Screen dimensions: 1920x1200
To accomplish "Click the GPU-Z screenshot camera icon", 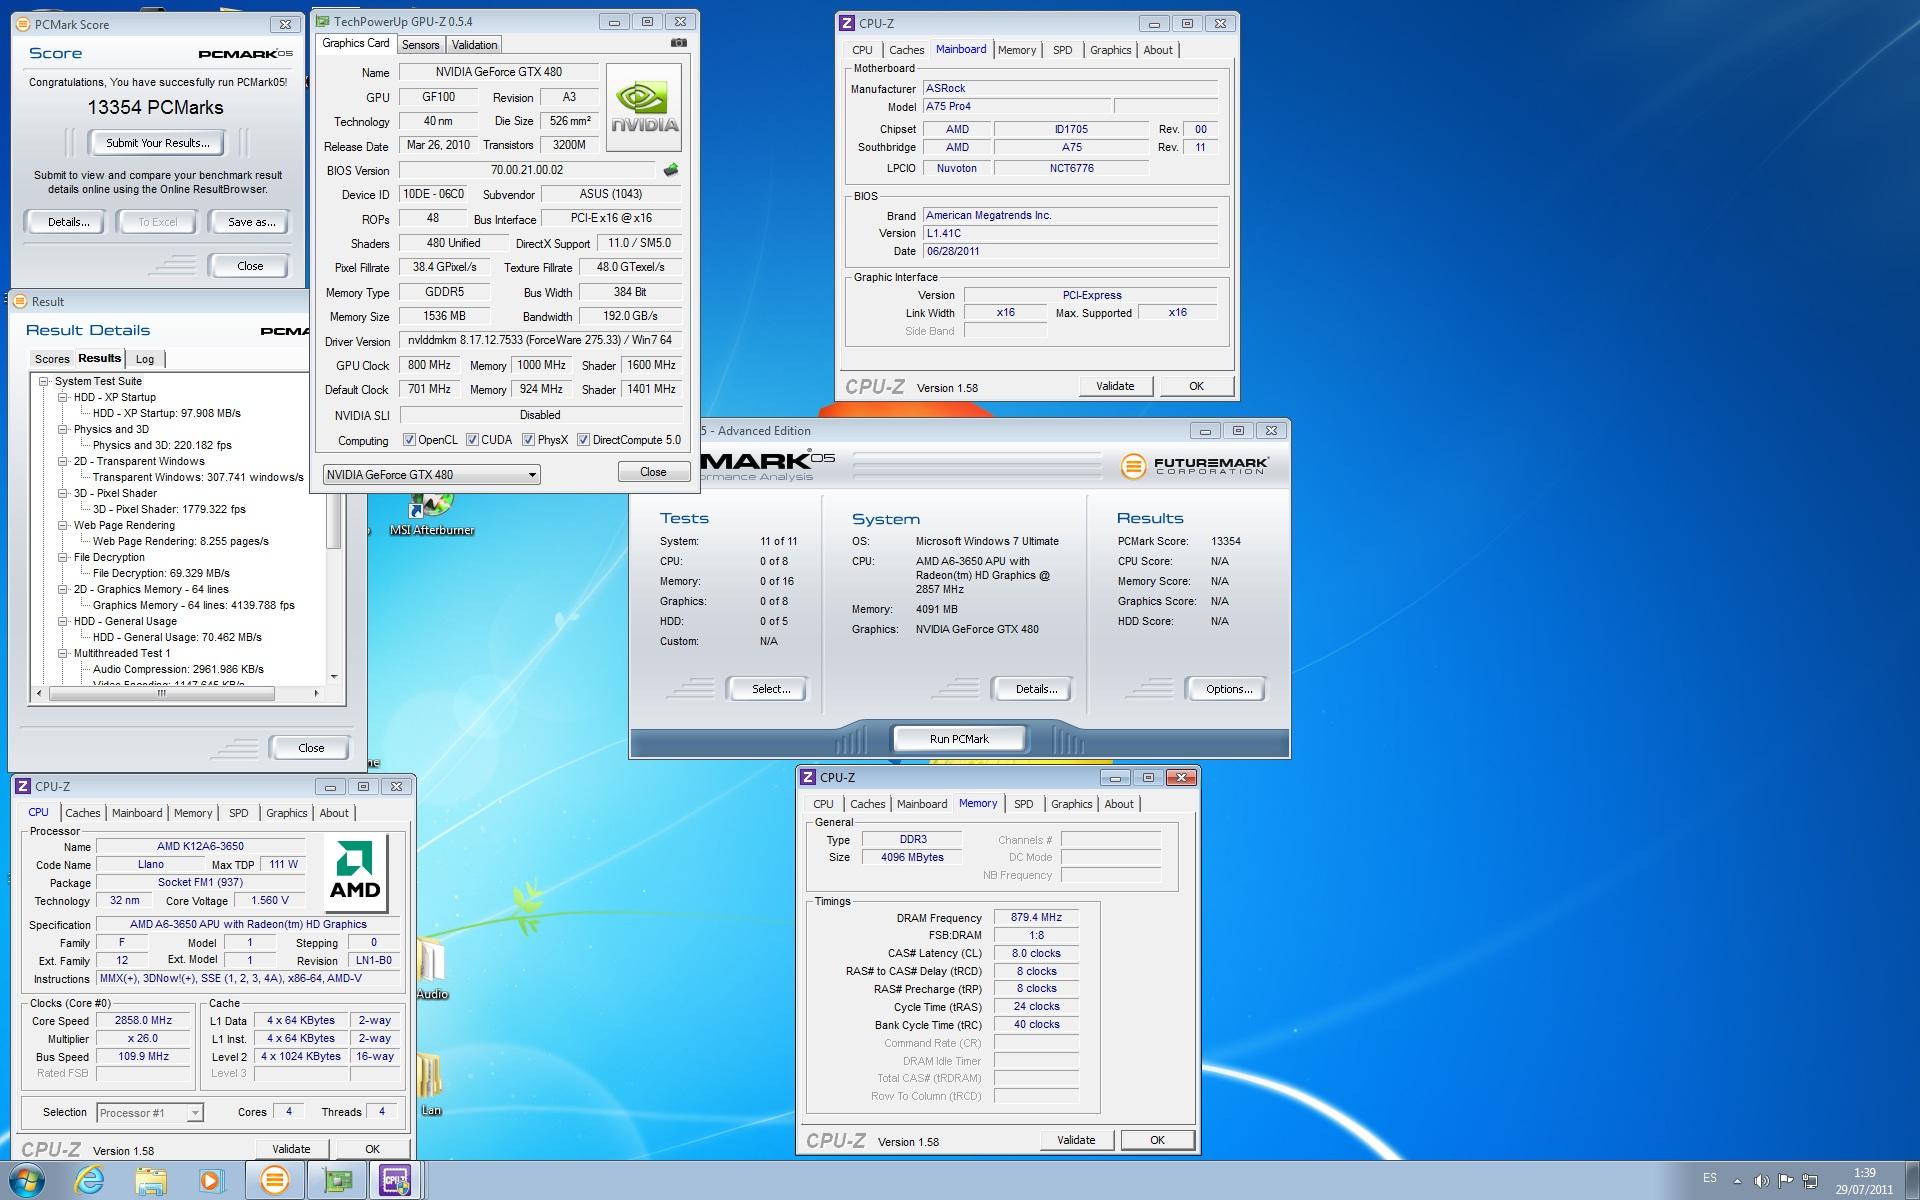I will [x=679, y=43].
